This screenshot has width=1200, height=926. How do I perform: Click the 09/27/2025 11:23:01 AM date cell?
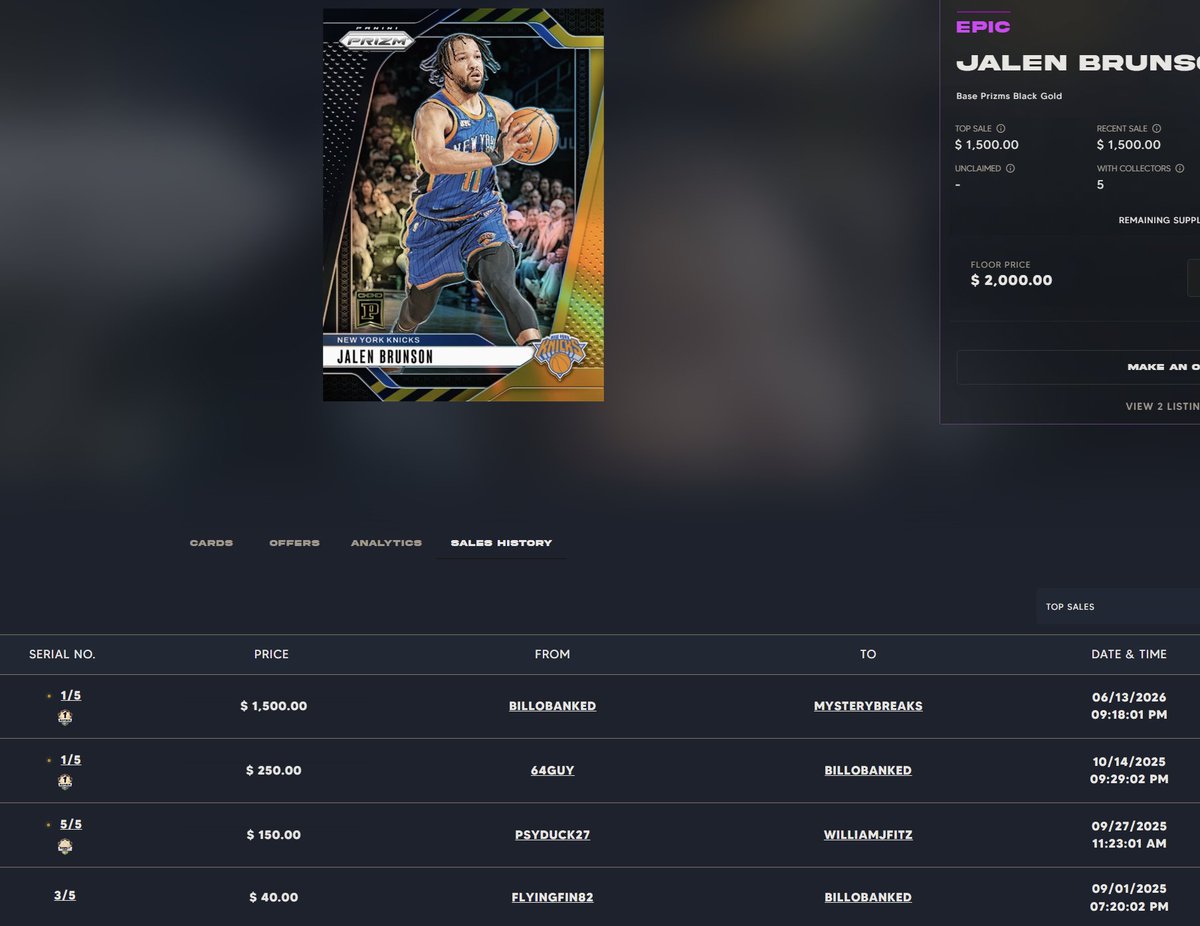point(1128,835)
